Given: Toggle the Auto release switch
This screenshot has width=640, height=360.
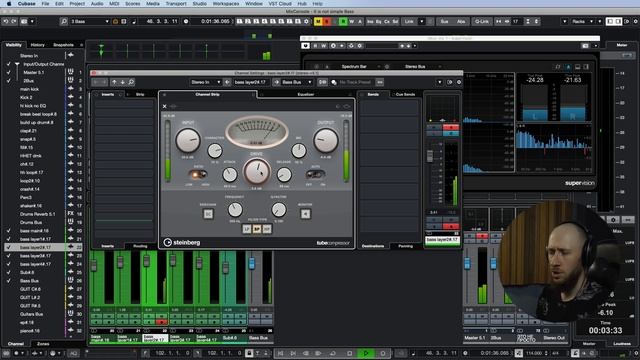Looking at the screenshot, I should (315, 175).
